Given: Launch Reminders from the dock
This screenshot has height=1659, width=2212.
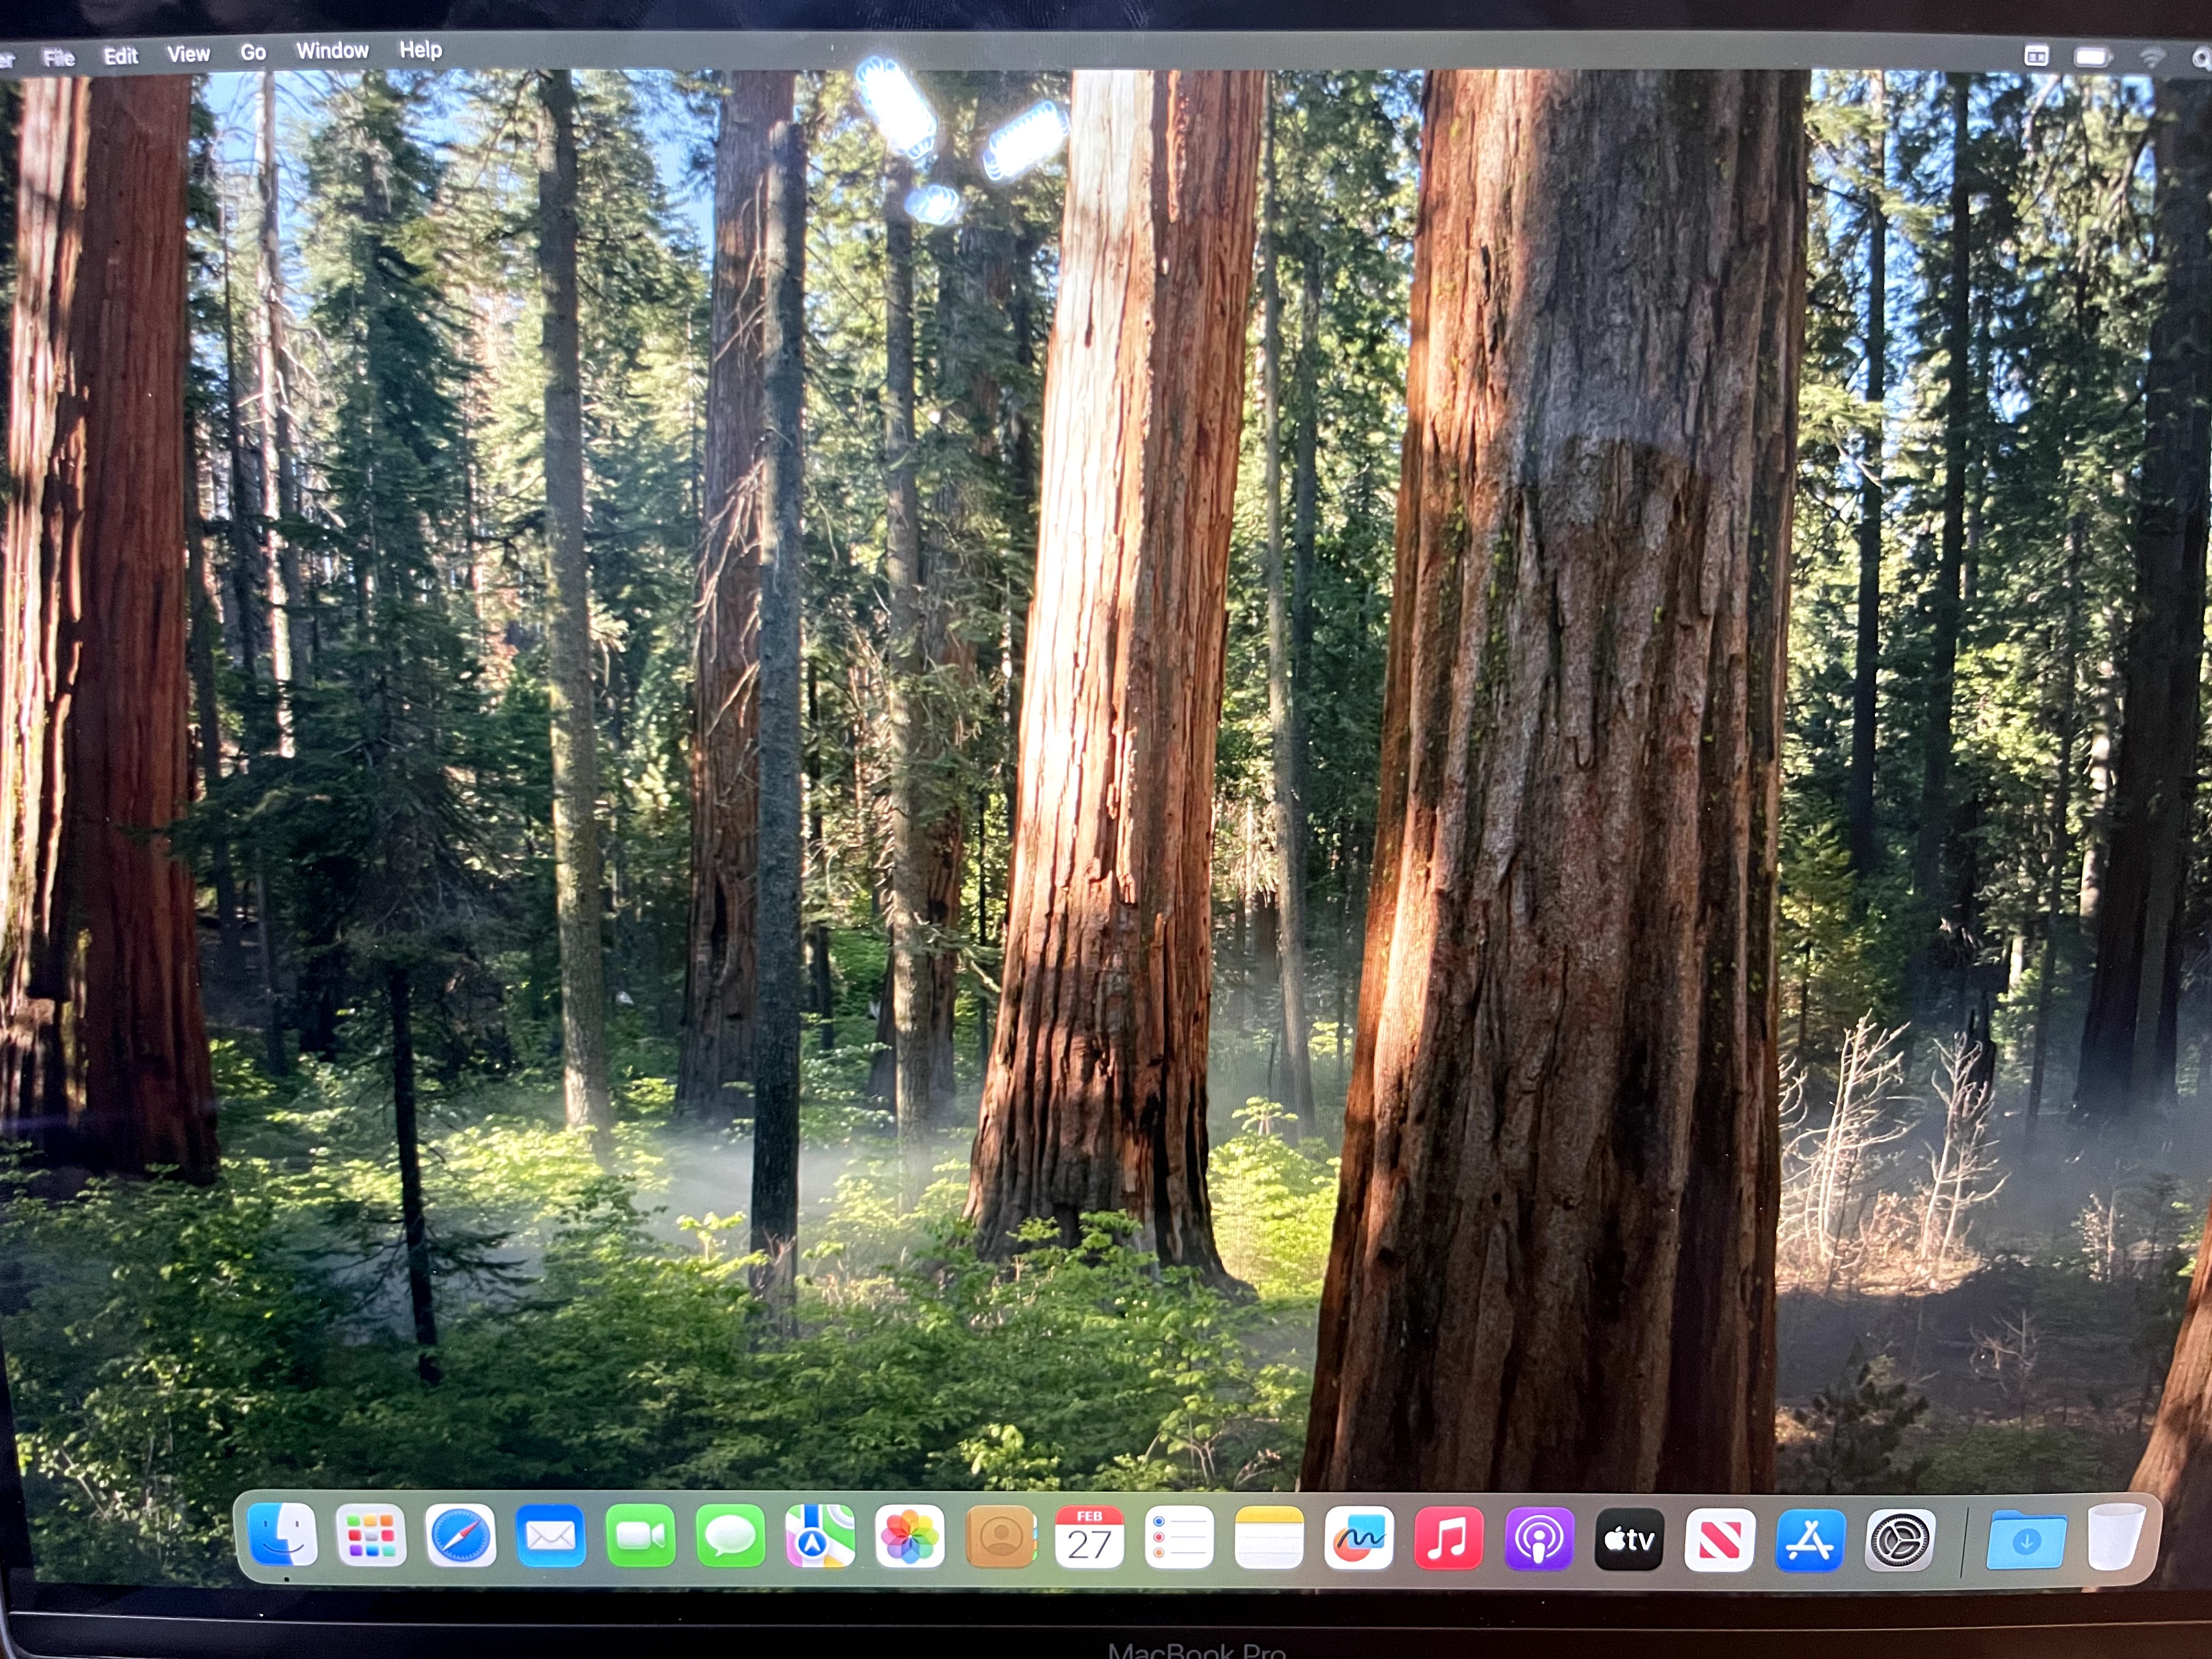Looking at the screenshot, I should tap(1179, 1538).
